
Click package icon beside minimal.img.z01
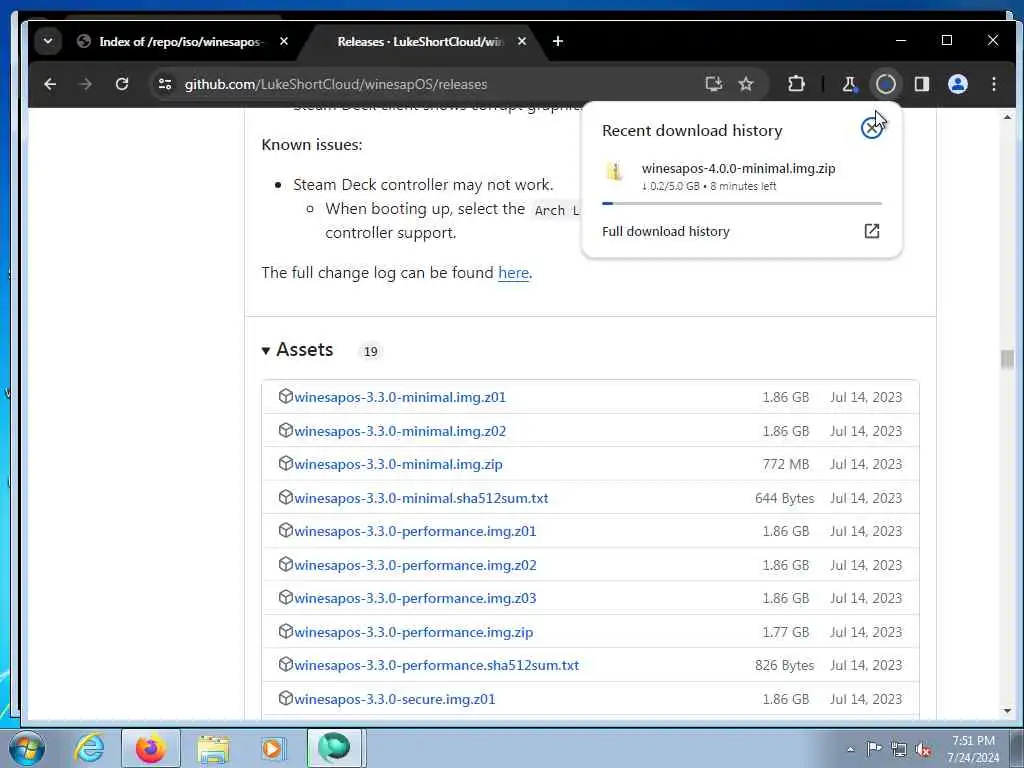285,396
